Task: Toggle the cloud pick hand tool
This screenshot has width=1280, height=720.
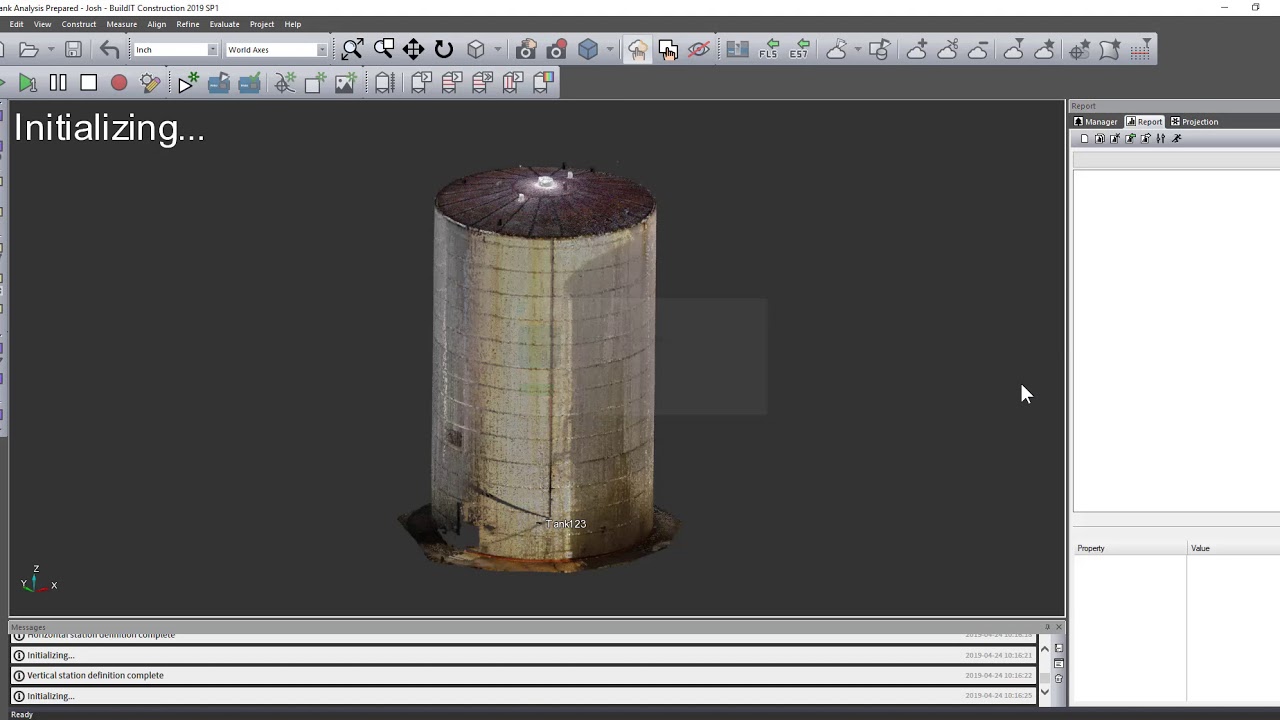Action: 638,49
